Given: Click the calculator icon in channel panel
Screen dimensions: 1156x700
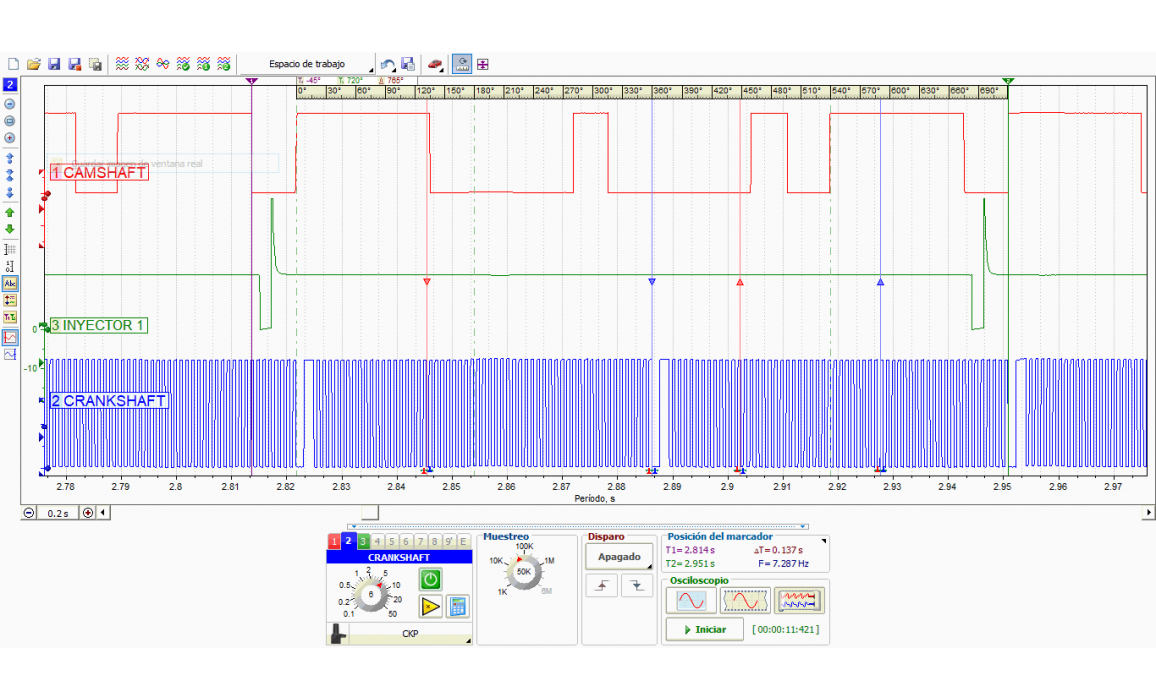Looking at the screenshot, I should [x=458, y=606].
